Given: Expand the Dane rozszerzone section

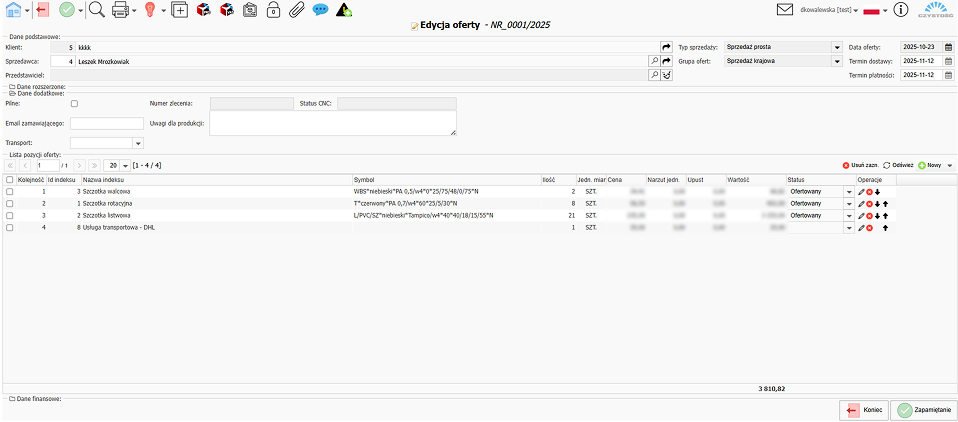Looking at the screenshot, I should [37, 87].
